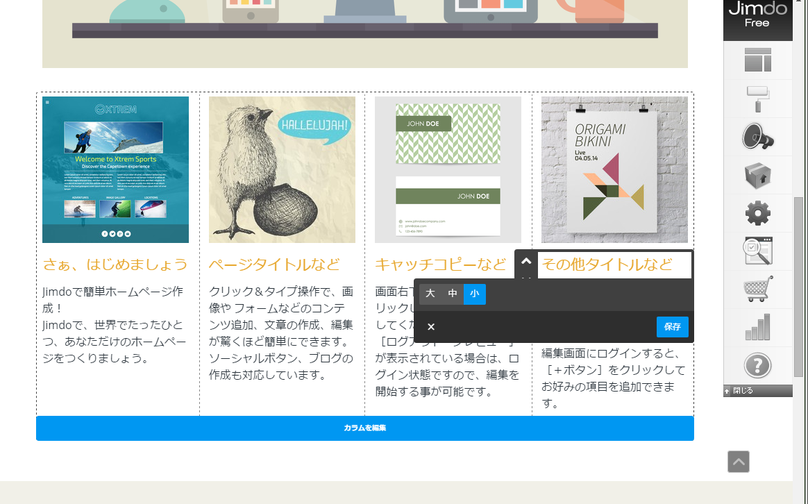Move heading element up with chevron
This screenshot has width=808, height=504.
(x=526, y=261)
